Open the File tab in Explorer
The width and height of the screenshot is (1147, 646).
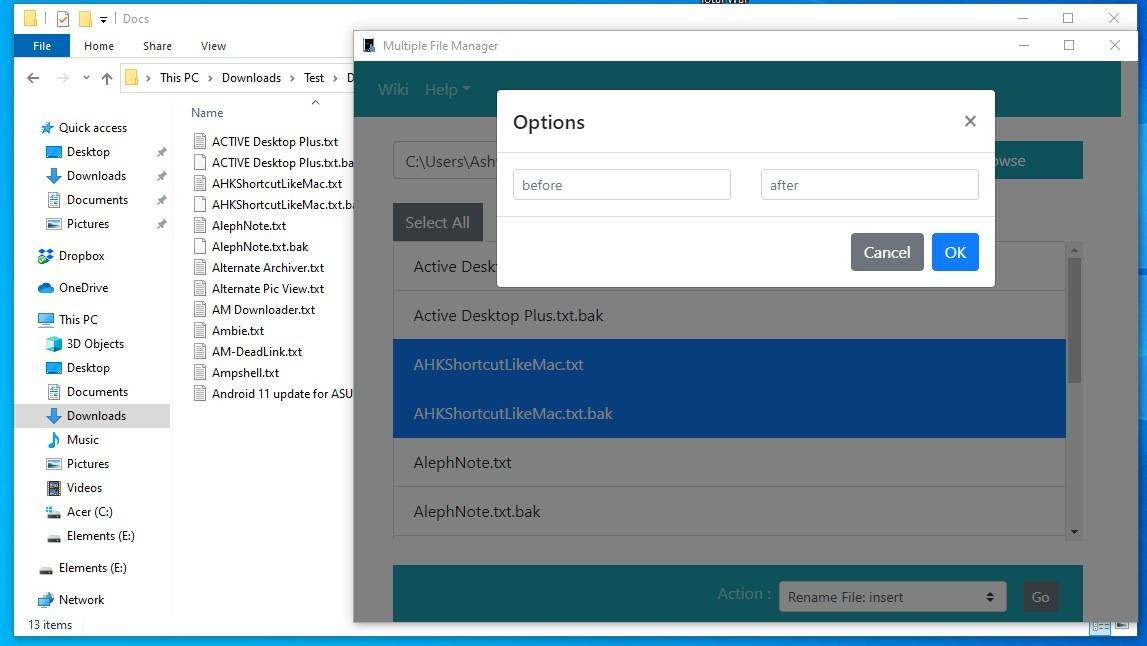(x=42, y=46)
